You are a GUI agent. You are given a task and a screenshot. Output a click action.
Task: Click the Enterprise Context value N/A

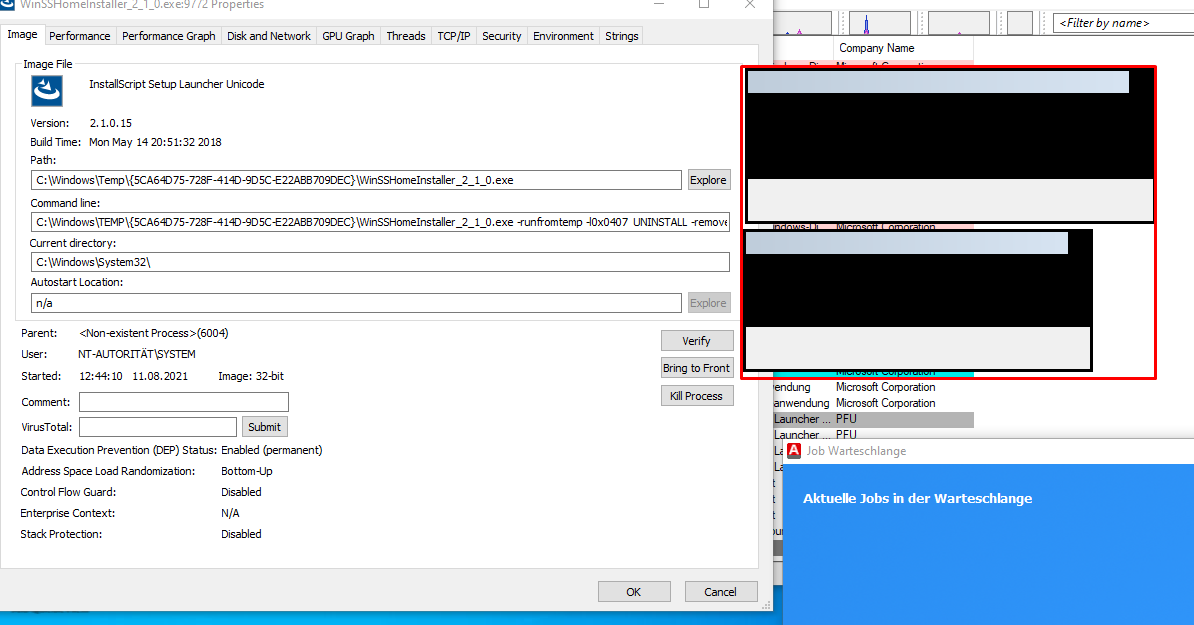coord(231,514)
